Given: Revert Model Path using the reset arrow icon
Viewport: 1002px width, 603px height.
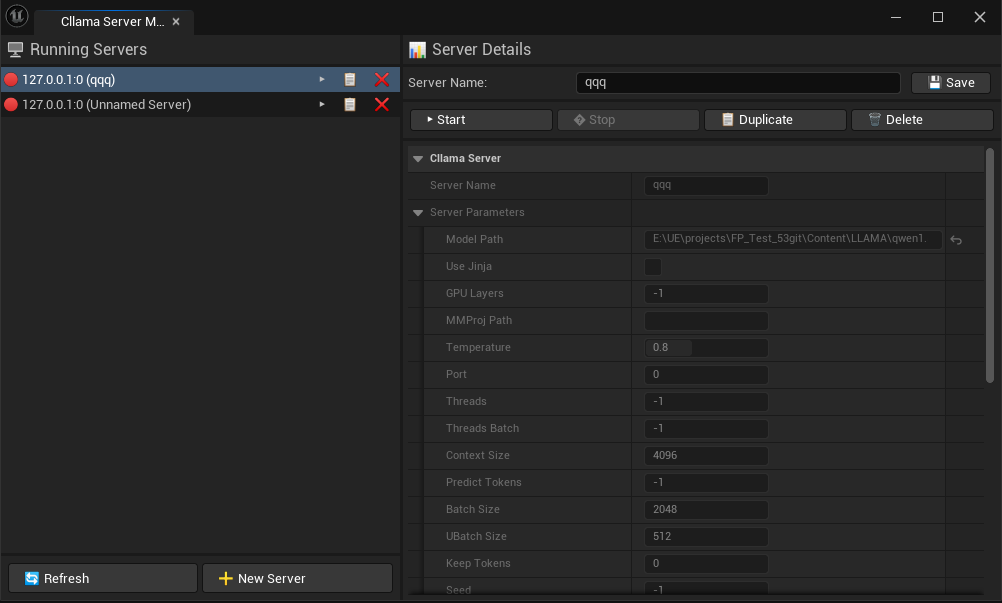Looking at the screenshot, I should (957, 239).
